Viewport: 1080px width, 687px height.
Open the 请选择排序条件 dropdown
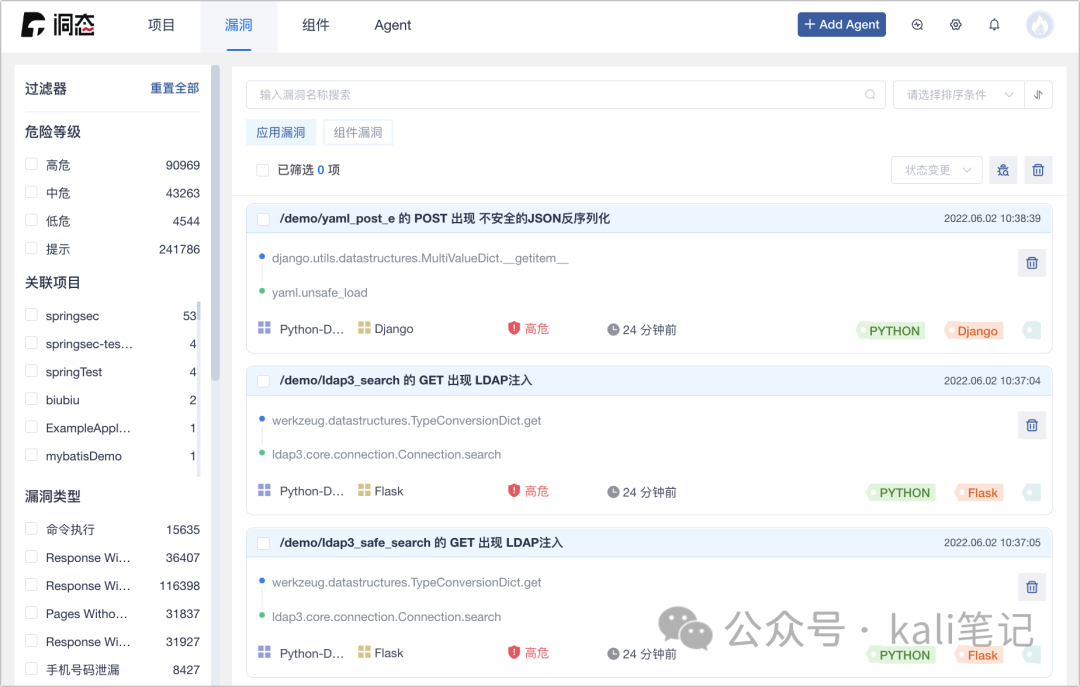[959, 94]
